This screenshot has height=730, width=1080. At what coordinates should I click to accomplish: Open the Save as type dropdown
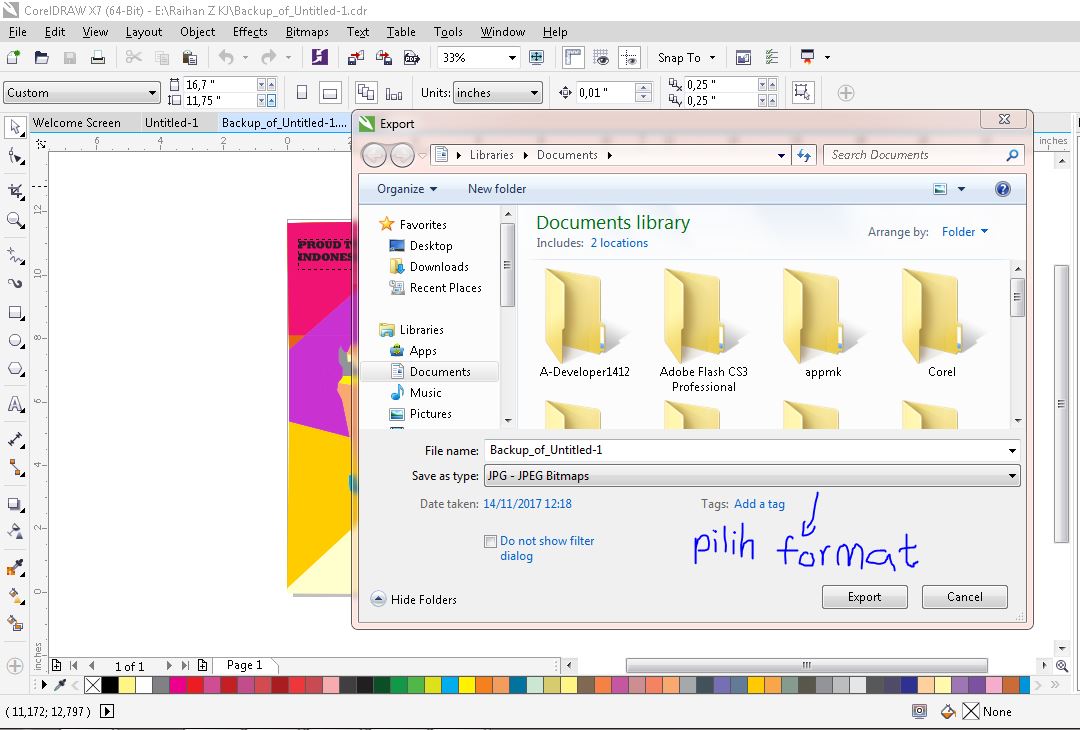click(x=1012, y=475)
